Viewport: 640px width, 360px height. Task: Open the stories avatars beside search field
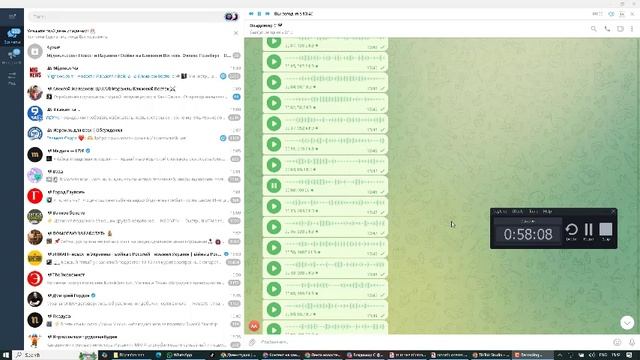pyautogui.click(x=231, y=17)
